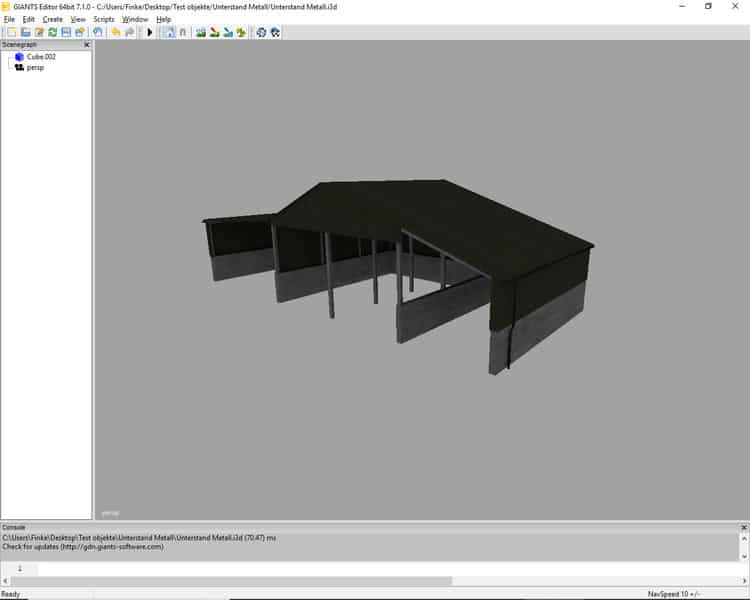
Task: Click the console script input field
Action: [390, 568]
